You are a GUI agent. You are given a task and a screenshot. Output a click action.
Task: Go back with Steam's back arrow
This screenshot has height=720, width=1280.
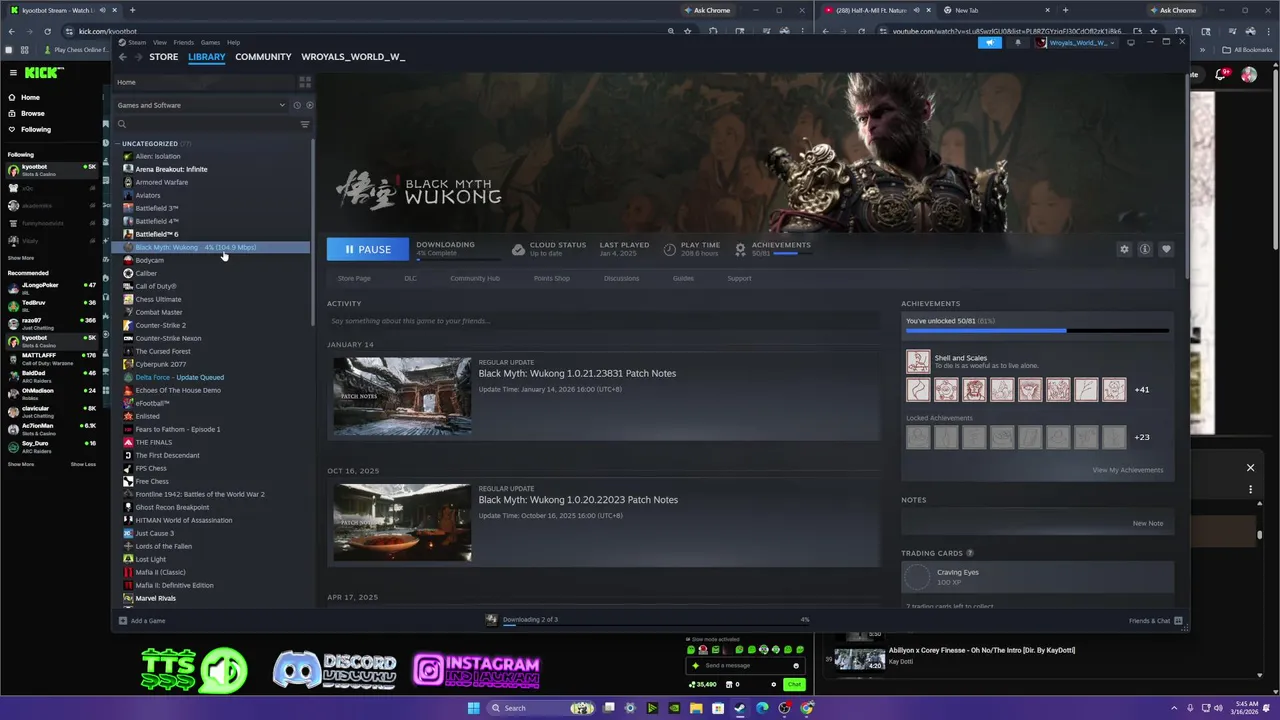pyautogui.click(x=123, y=57)
